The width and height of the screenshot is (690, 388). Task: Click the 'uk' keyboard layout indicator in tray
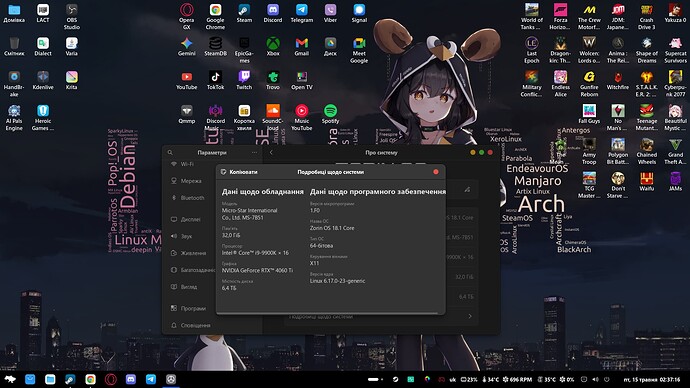point(452,379)
